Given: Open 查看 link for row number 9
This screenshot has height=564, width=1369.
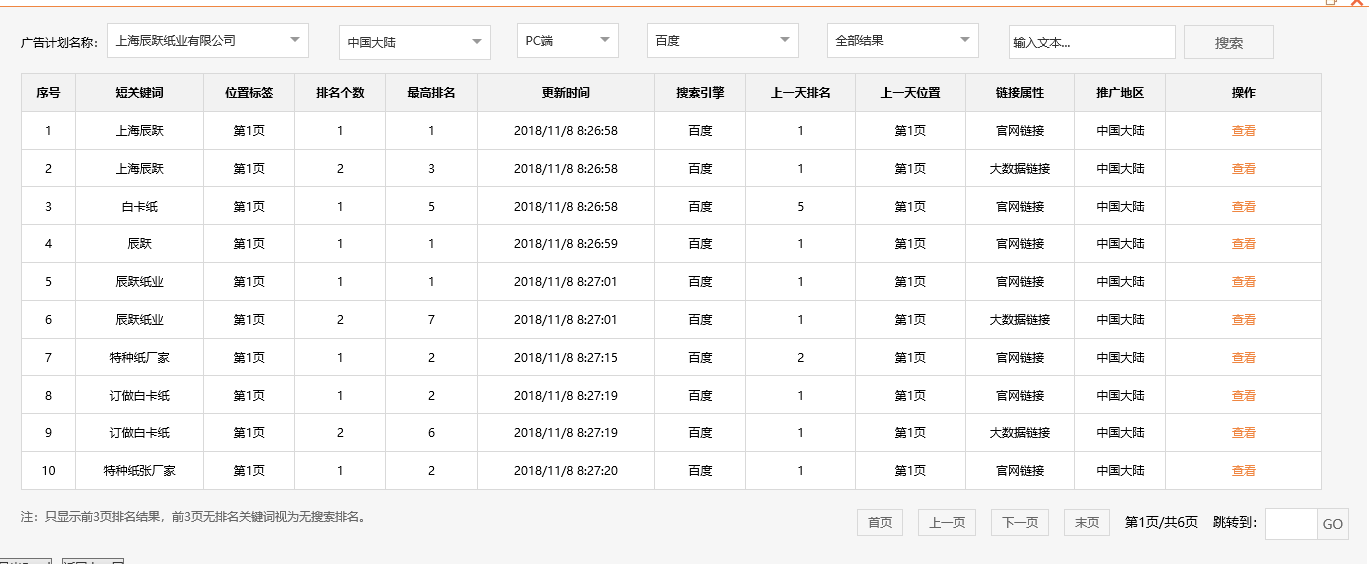Looking at the screenshot, I should [x=1243, y=432].
